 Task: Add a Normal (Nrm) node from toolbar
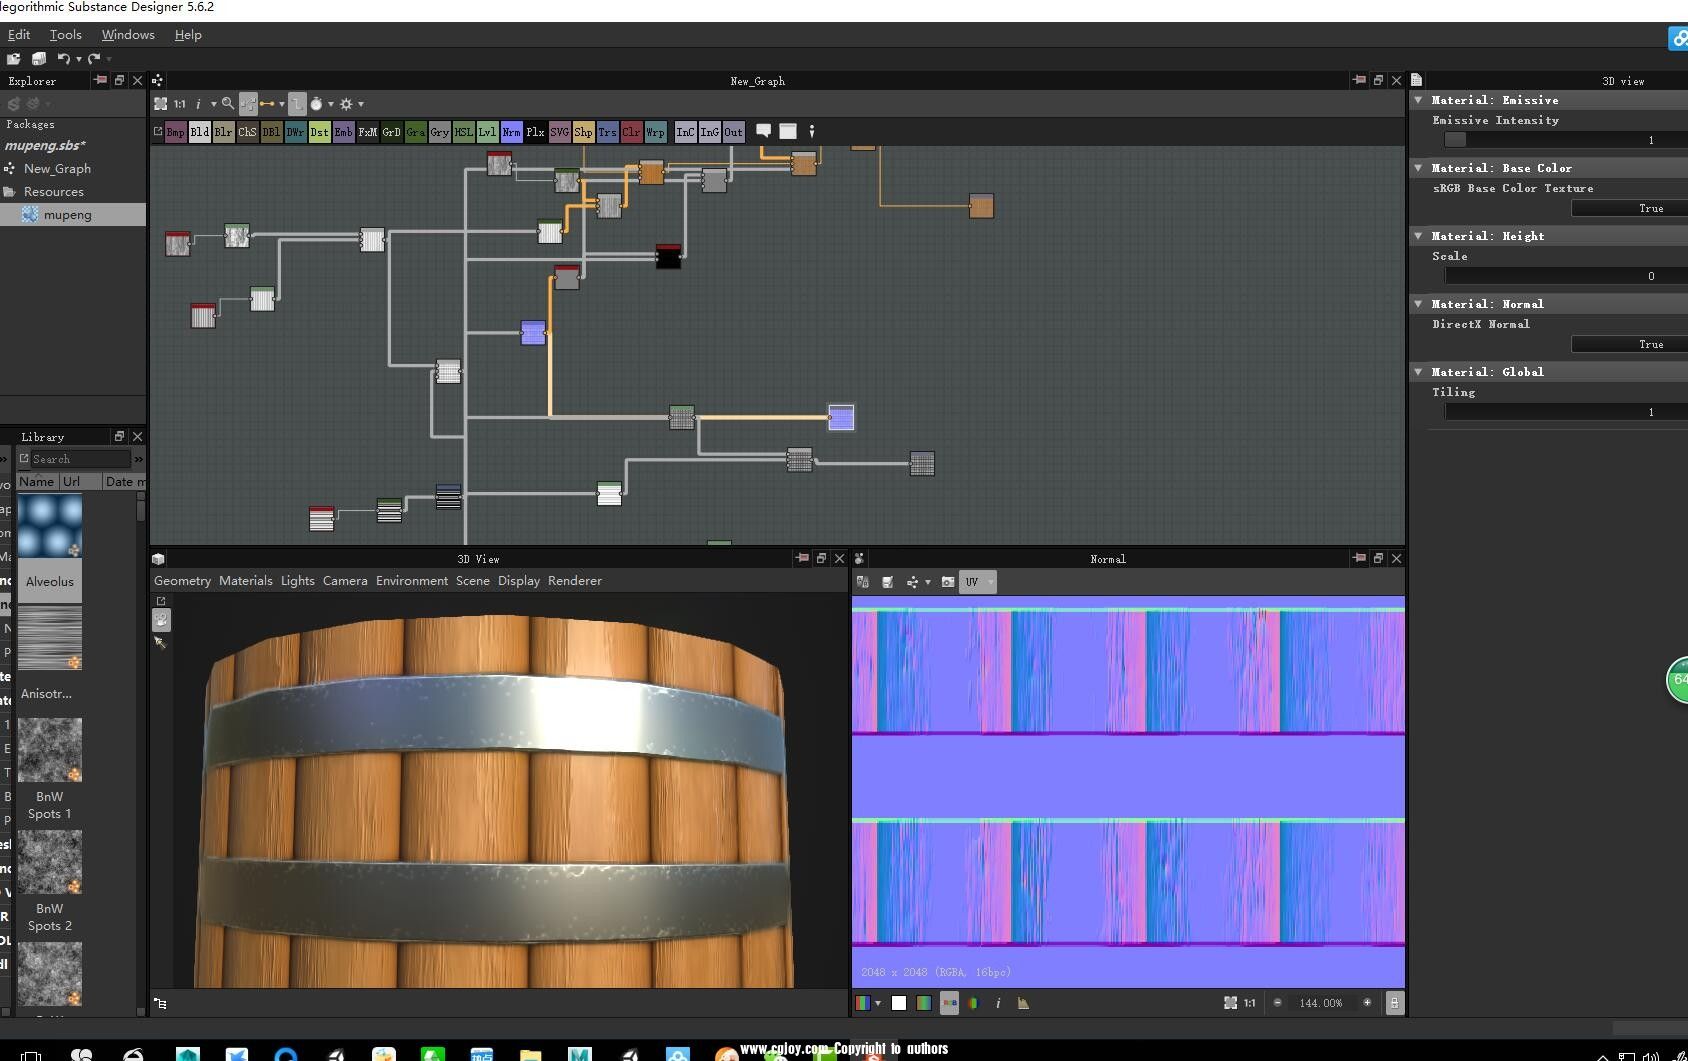click(x=511, y=132)
